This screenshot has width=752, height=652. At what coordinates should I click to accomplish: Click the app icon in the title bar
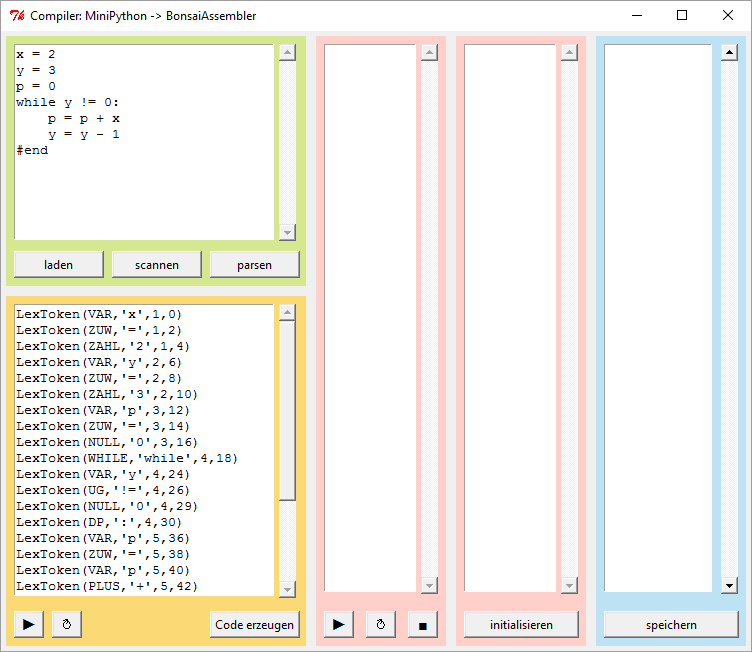tap(16, 16)
